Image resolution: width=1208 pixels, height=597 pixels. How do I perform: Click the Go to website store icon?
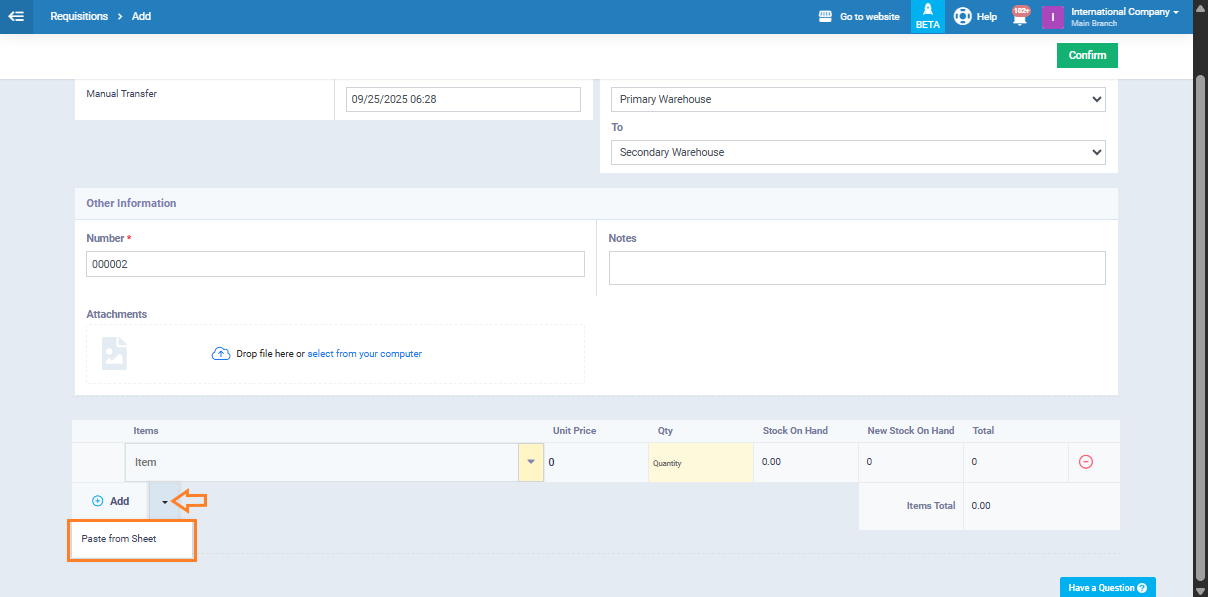coord(825,17)
